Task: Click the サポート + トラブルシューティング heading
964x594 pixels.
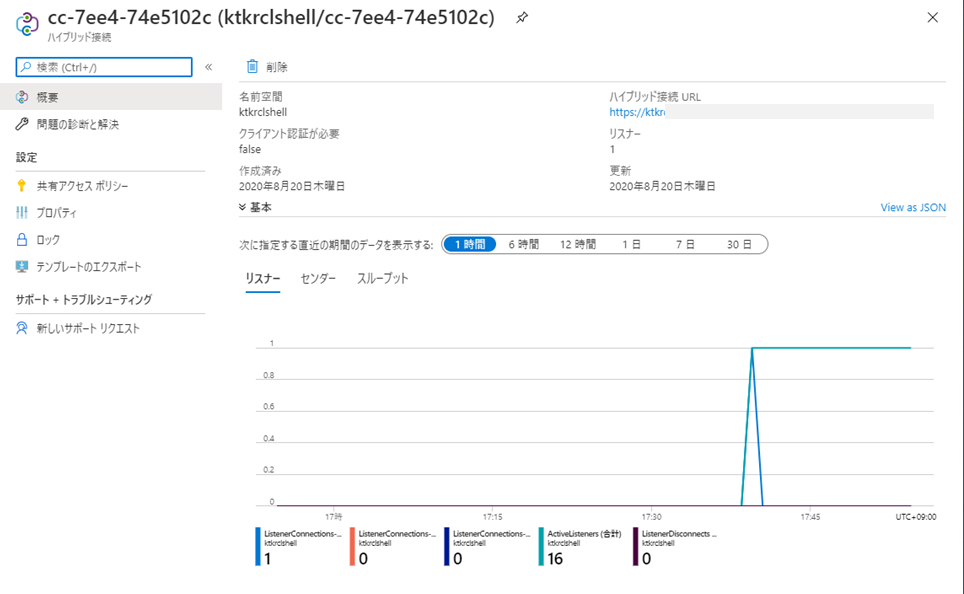Action: tap(84, 299)
